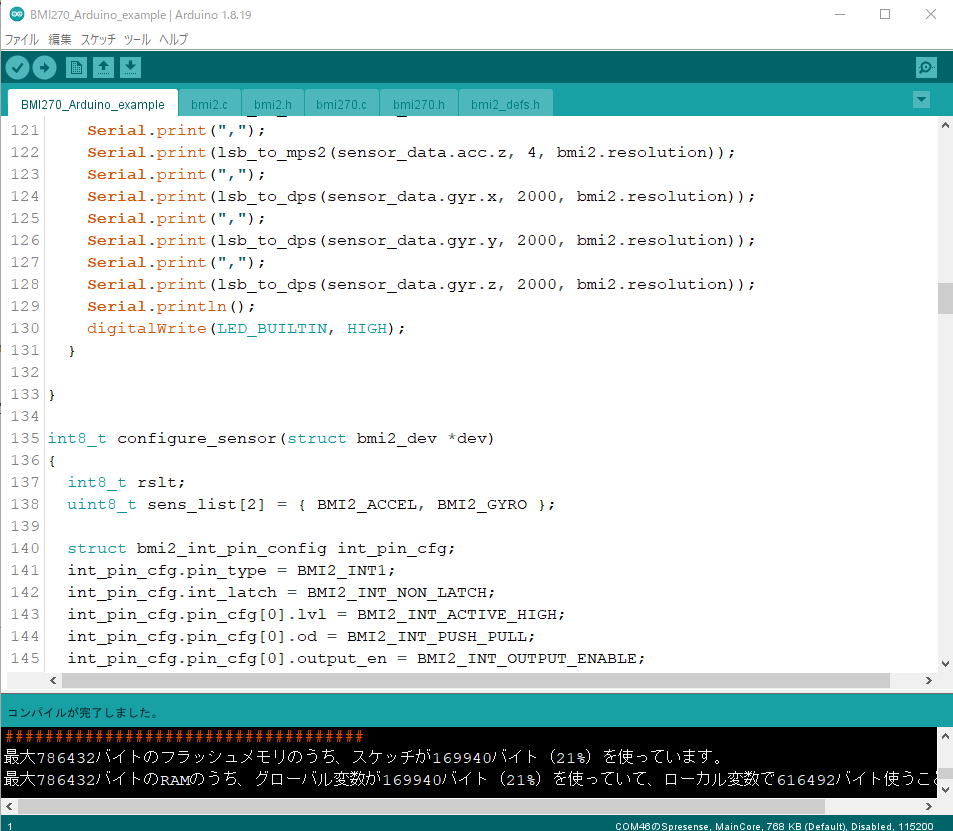Select the bmi2_defs.h tab
This screenshot has height=831, width=953.
click(x=505, y=104)
